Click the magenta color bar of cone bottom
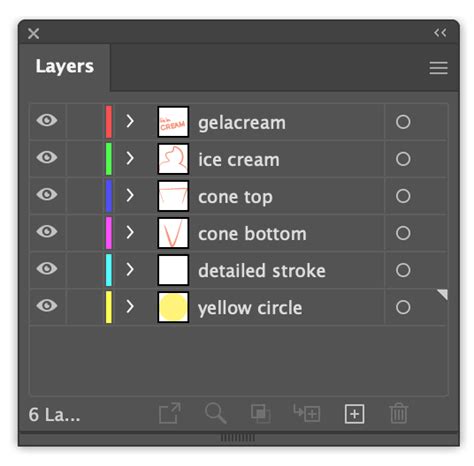 (x=109, y=233)
